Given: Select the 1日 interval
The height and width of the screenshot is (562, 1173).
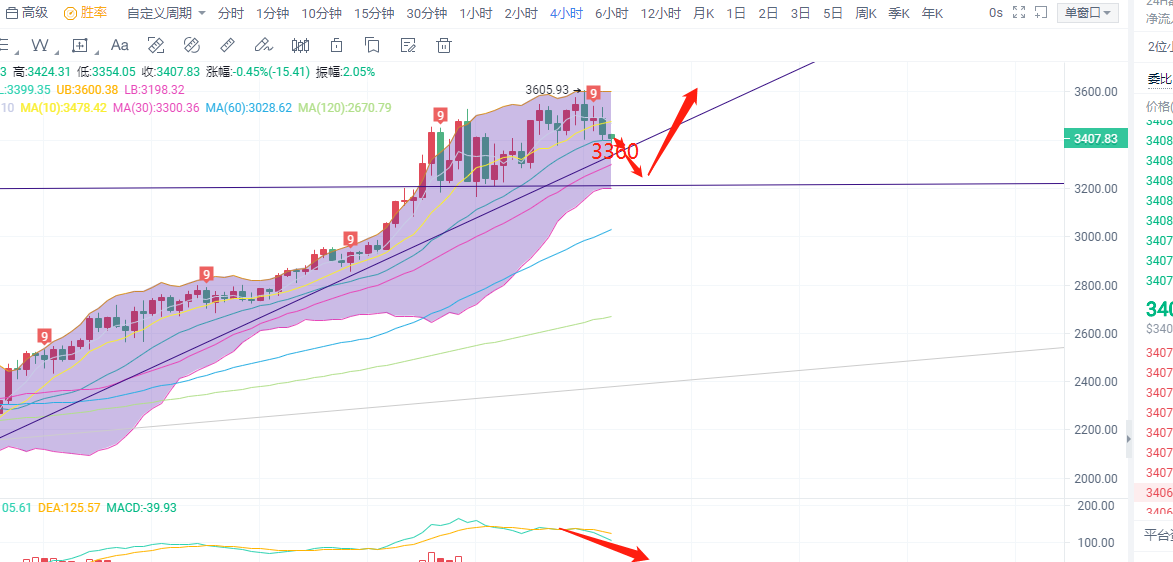Looking at the screenshot, I should pos(736,13).
